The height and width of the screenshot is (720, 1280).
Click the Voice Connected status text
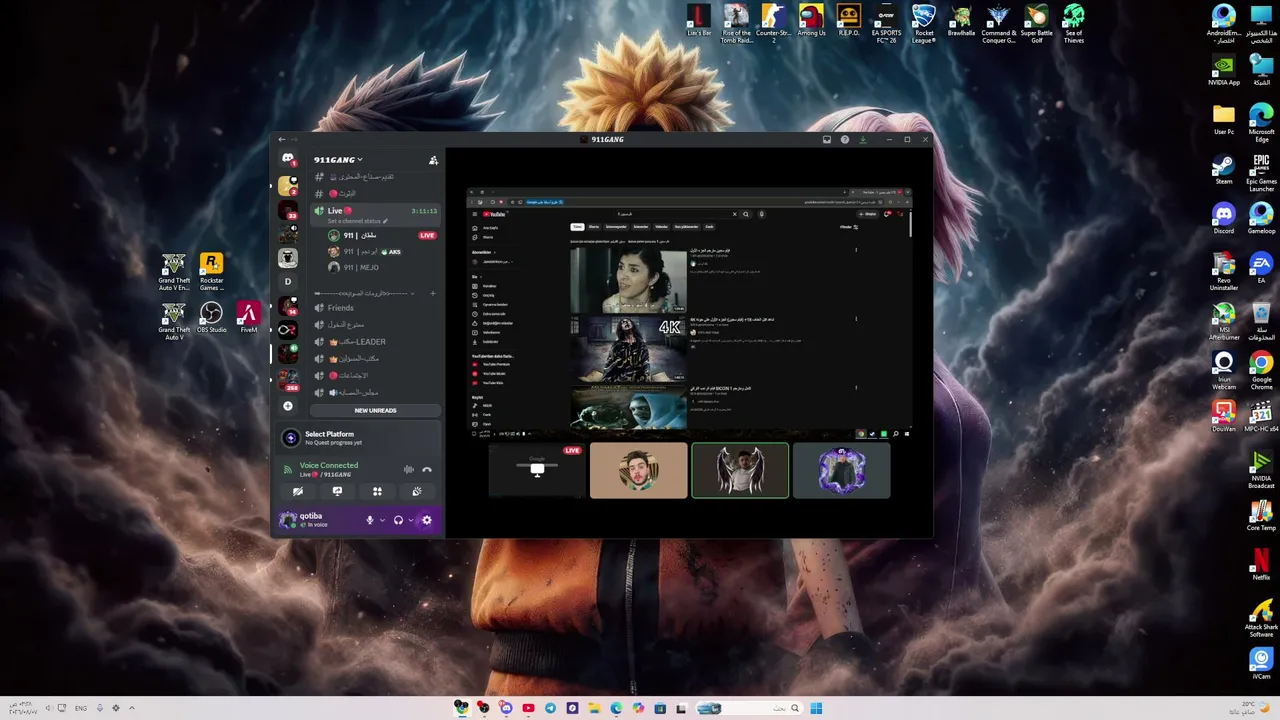(328, 465)
